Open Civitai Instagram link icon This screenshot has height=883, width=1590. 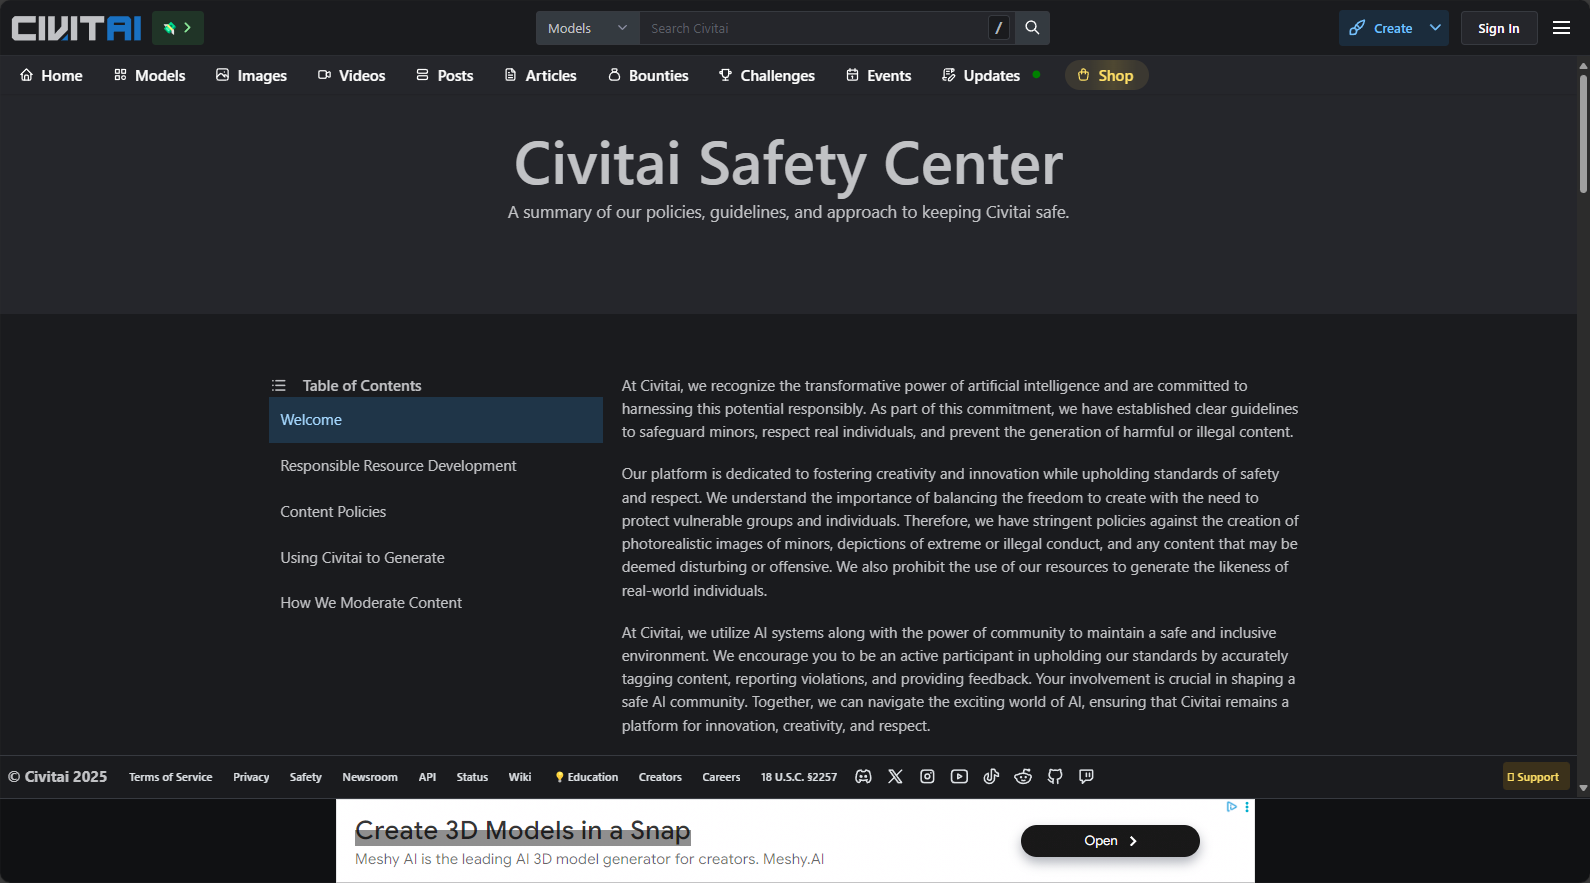coord(927,777)
